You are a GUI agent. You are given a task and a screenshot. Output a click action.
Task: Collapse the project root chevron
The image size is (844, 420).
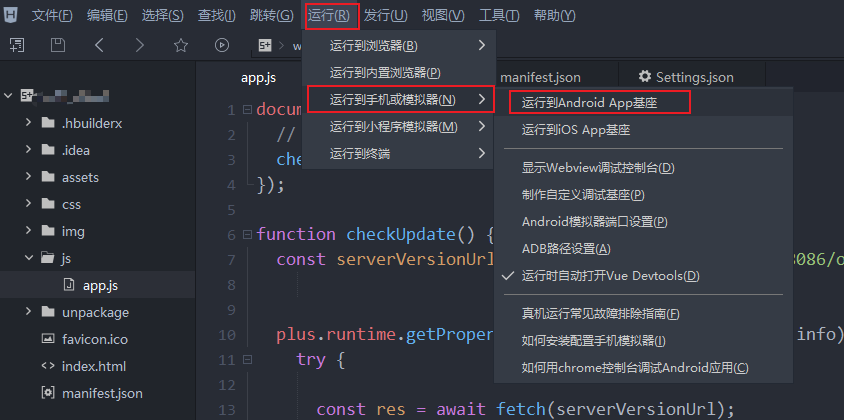click(x=8, y=96)
